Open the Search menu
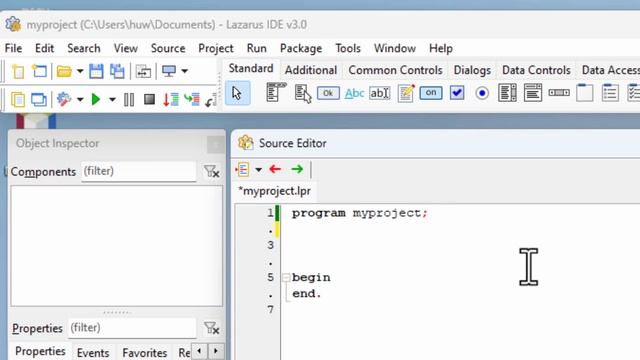Screen dimensions: 640x360 click(x=84, y=48)
